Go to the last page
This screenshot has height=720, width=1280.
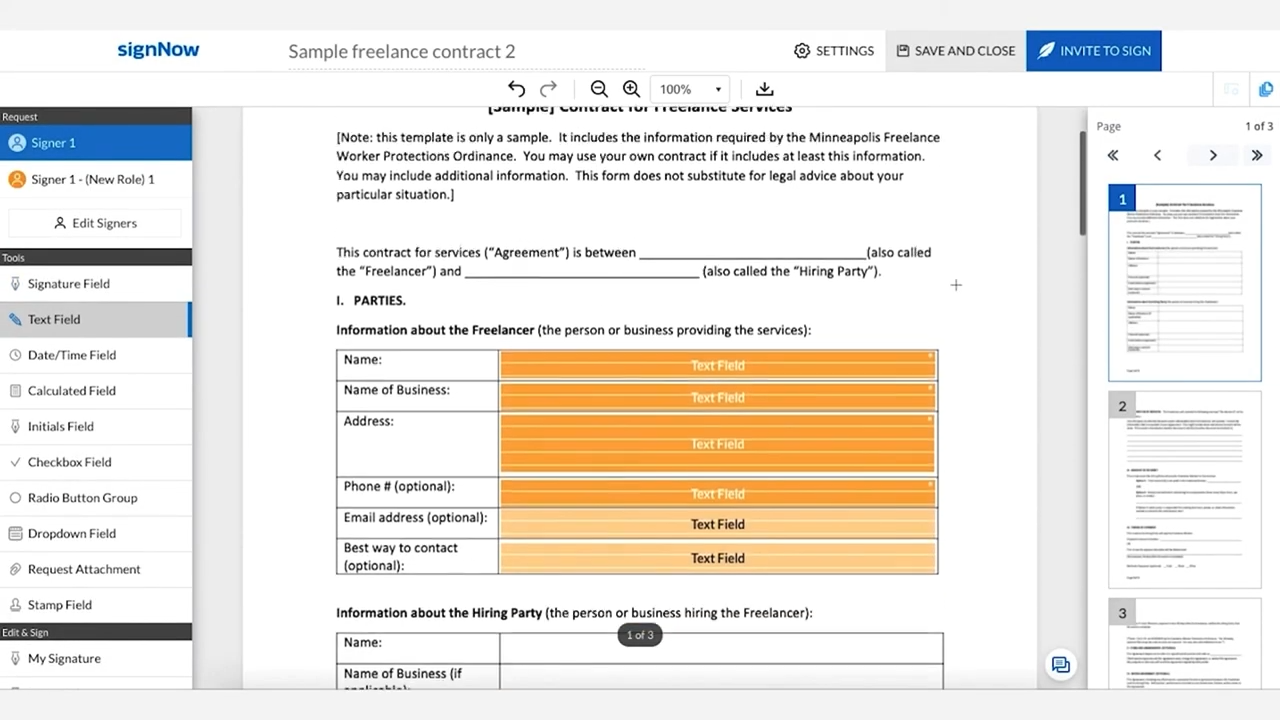pos(1257,155)
